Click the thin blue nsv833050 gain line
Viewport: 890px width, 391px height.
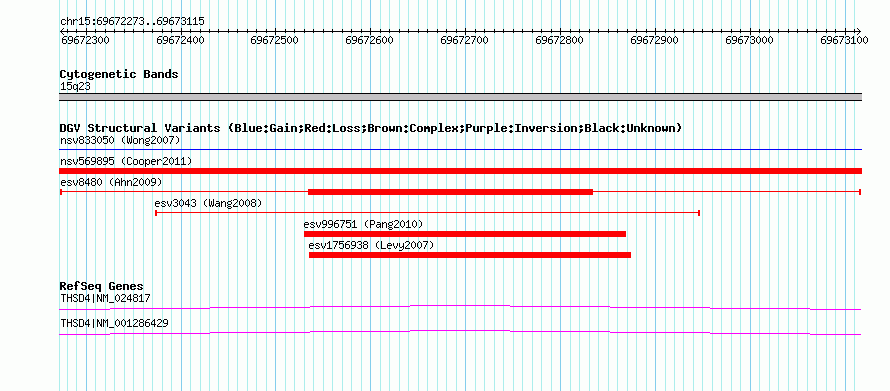pyautogui.click(x=460, y=150)
